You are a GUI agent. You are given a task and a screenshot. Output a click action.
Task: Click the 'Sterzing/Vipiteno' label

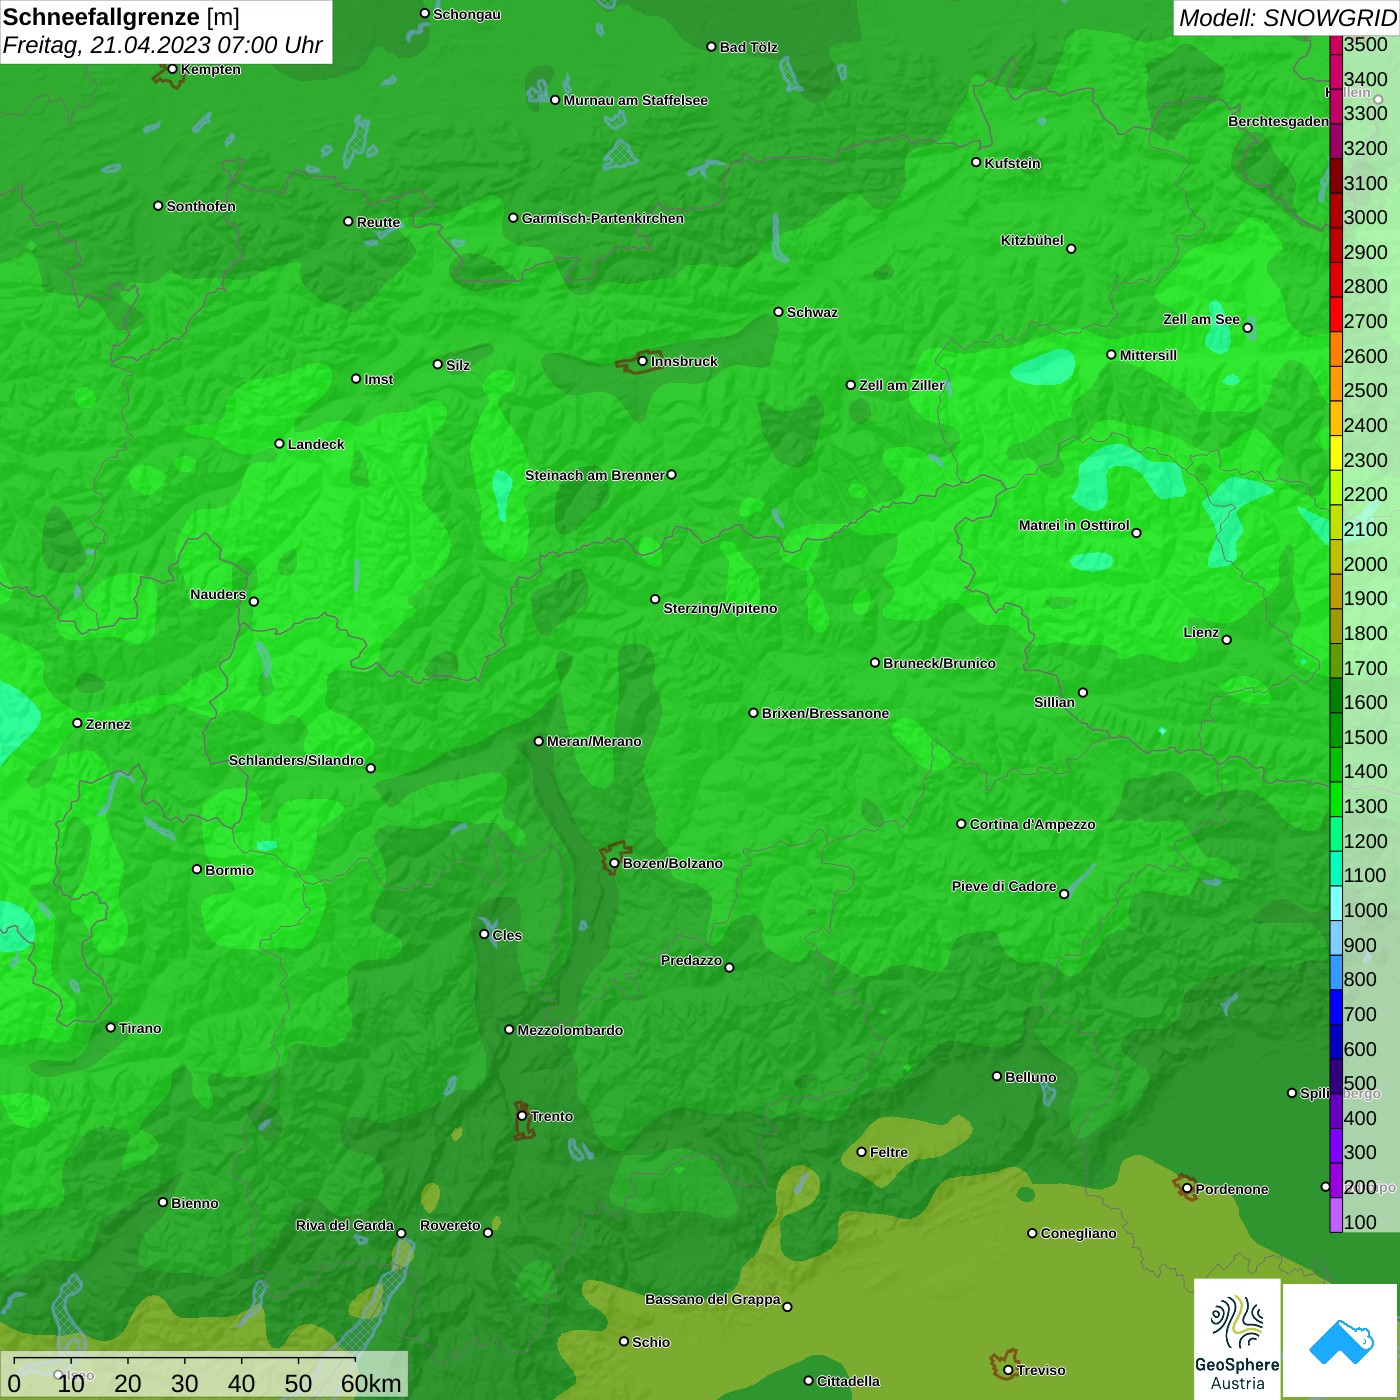(x=720, y=608)
